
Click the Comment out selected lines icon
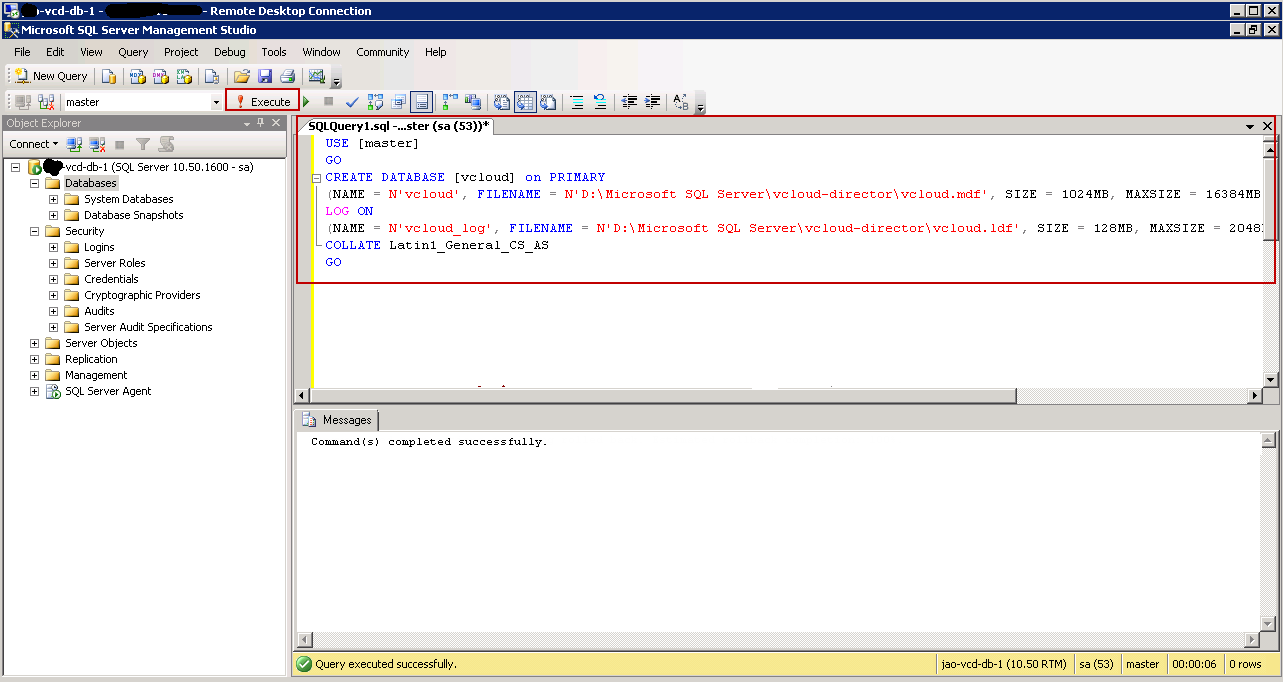coord(576,101)
